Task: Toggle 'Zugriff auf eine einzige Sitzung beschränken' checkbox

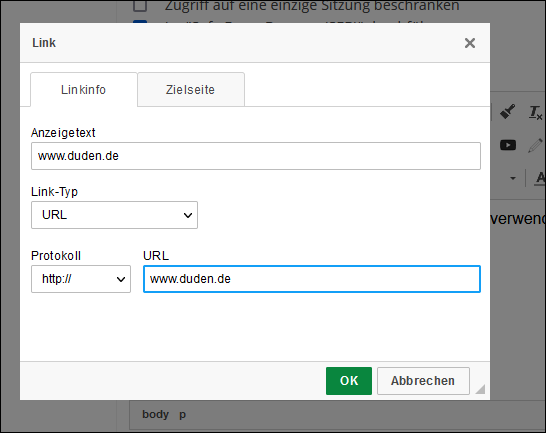Action: pyautogui.click(x=140, y=5)
